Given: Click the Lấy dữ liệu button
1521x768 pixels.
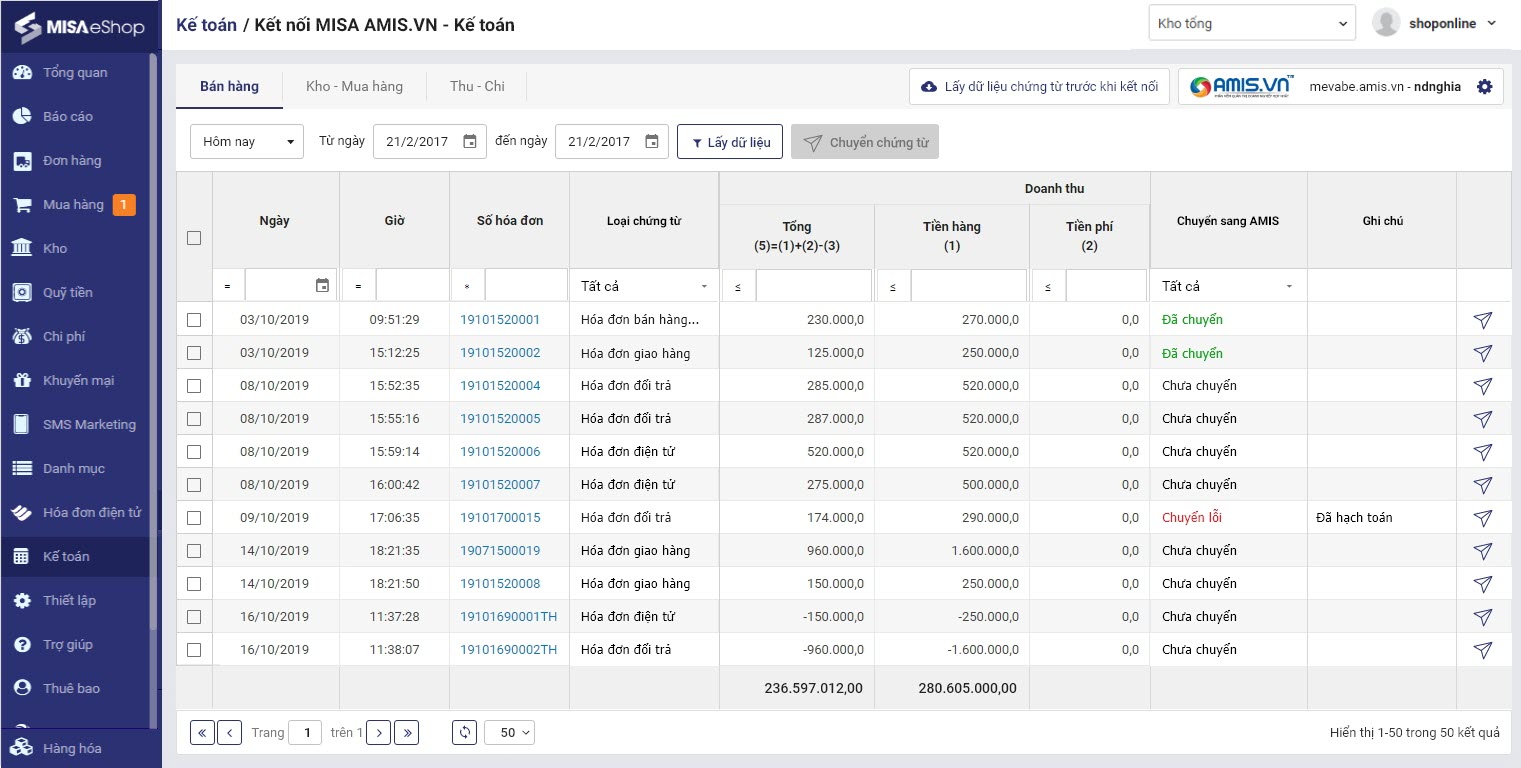Looking at the screenshot, I should [728, 142].
